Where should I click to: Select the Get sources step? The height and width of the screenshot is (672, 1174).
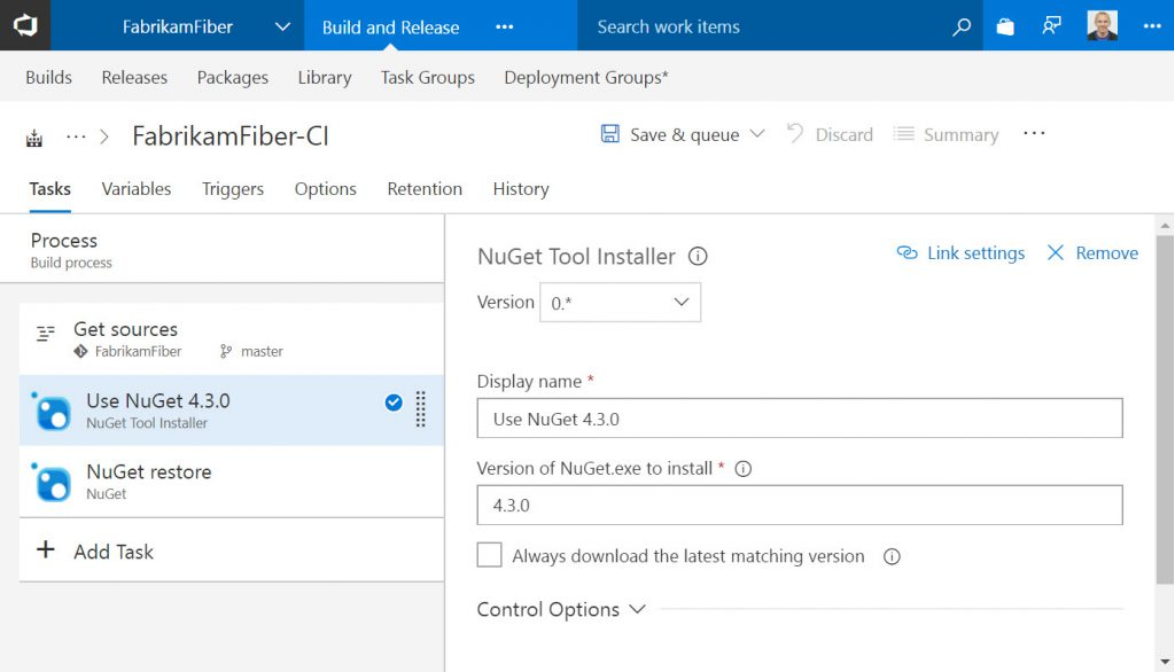point(231,339)
